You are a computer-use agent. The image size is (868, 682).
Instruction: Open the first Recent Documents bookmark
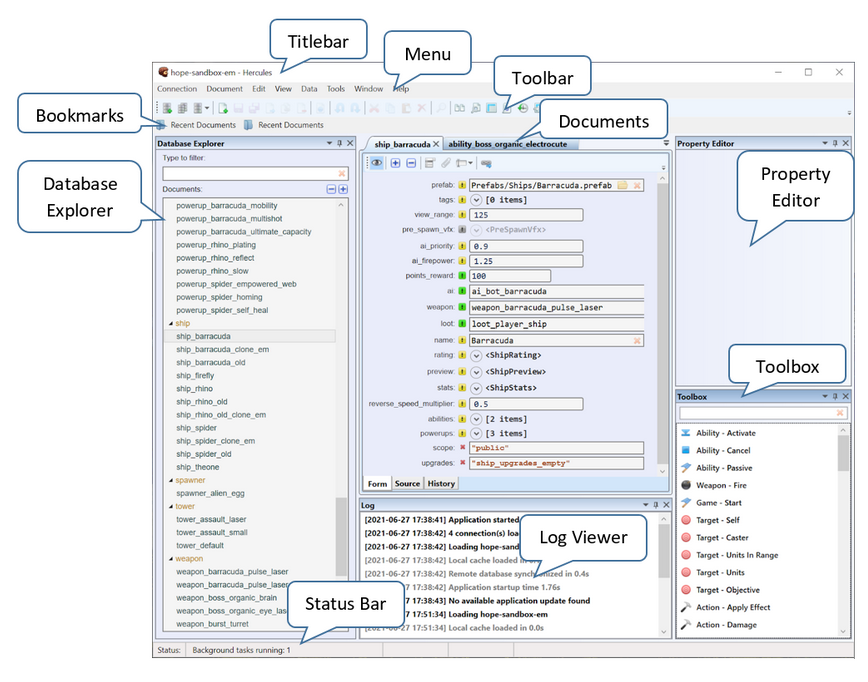pyautogui.click(x=198, y=125)
